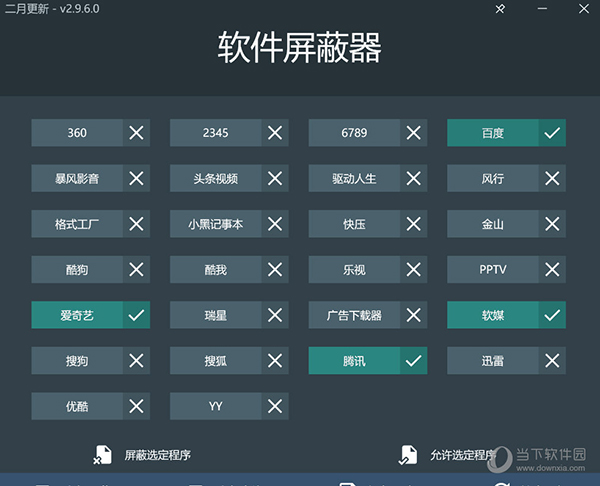This screenshot has width=600, height=486.
Task: Select the 6789 label button
Action: click(x=354, y=133)
